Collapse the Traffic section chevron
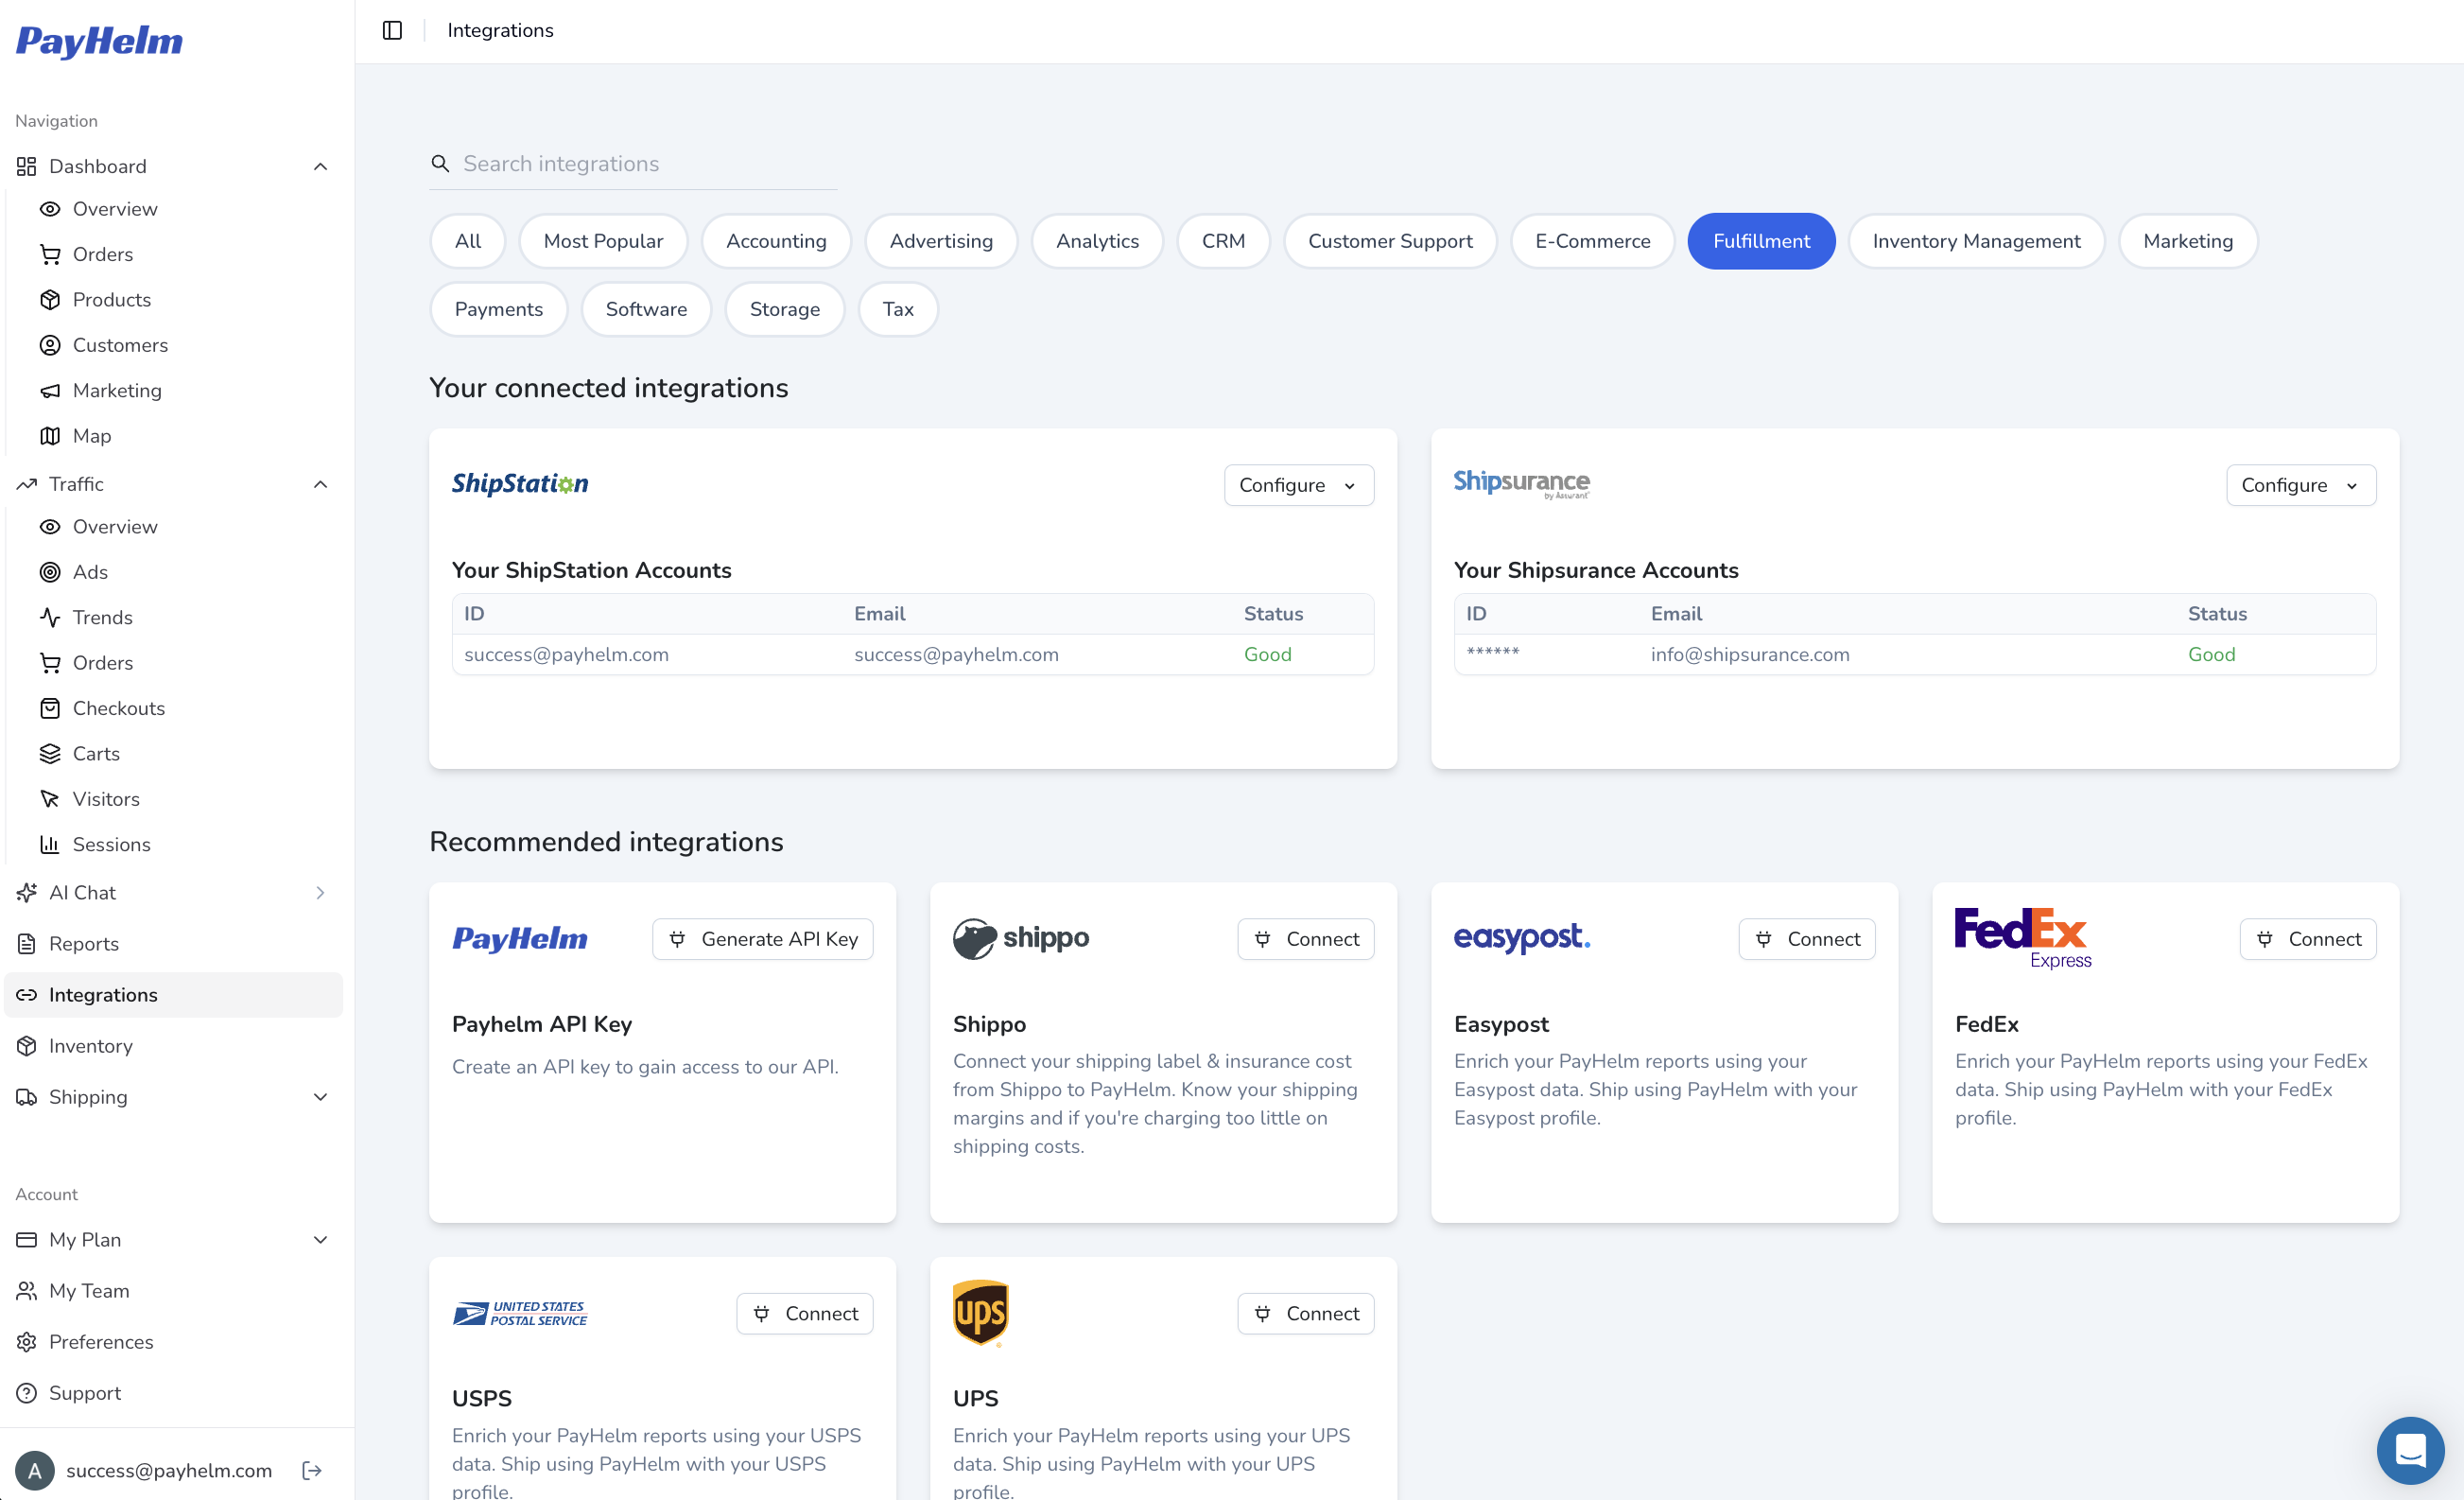 [320, 484]
